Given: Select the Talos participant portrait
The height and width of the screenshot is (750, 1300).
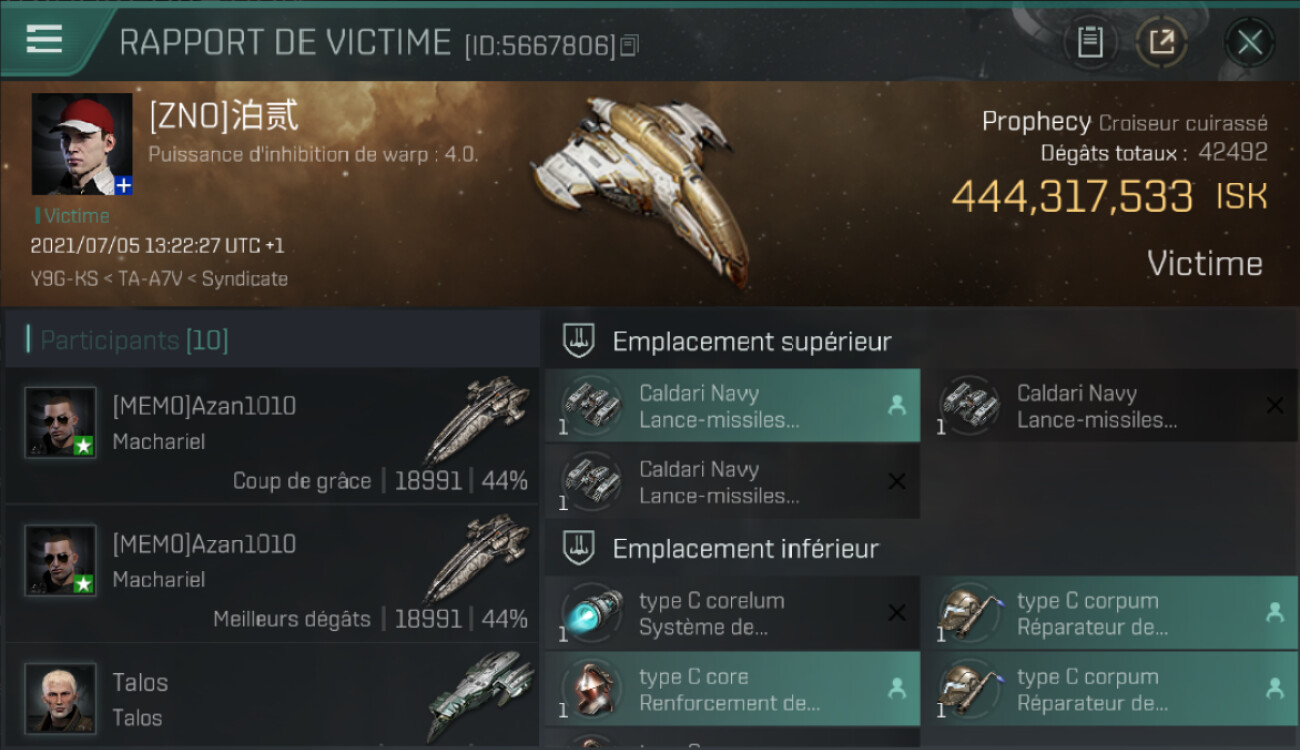Looking at the screenshot, I should point(61,697).
